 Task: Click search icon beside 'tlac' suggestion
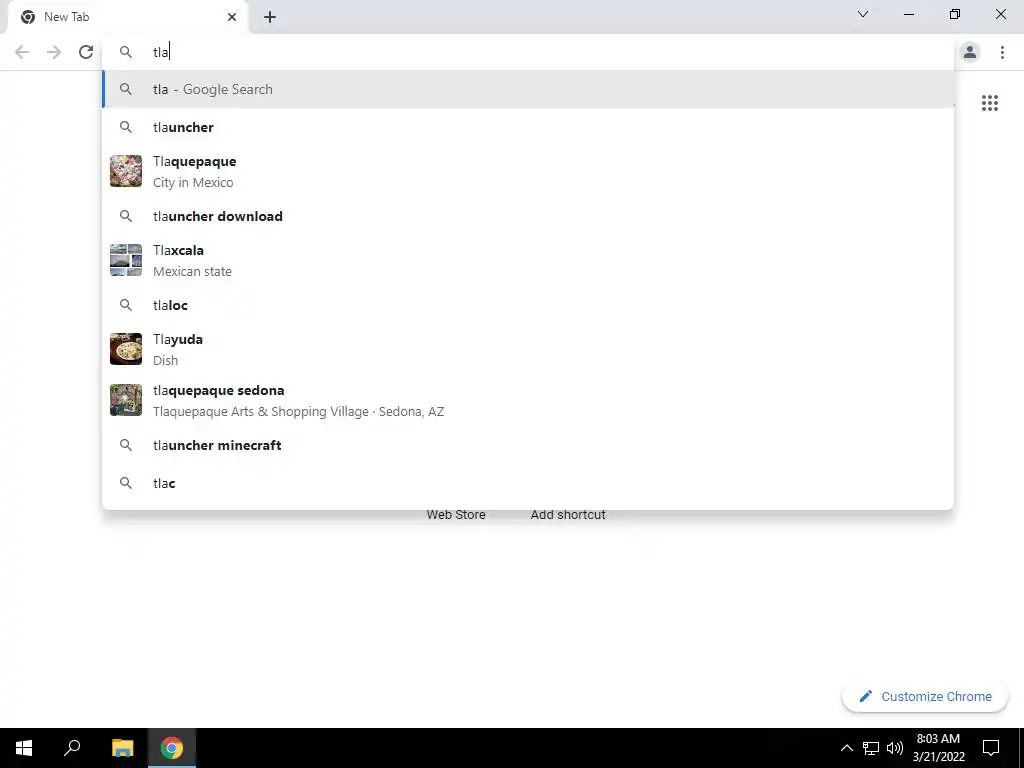[126, 483]
